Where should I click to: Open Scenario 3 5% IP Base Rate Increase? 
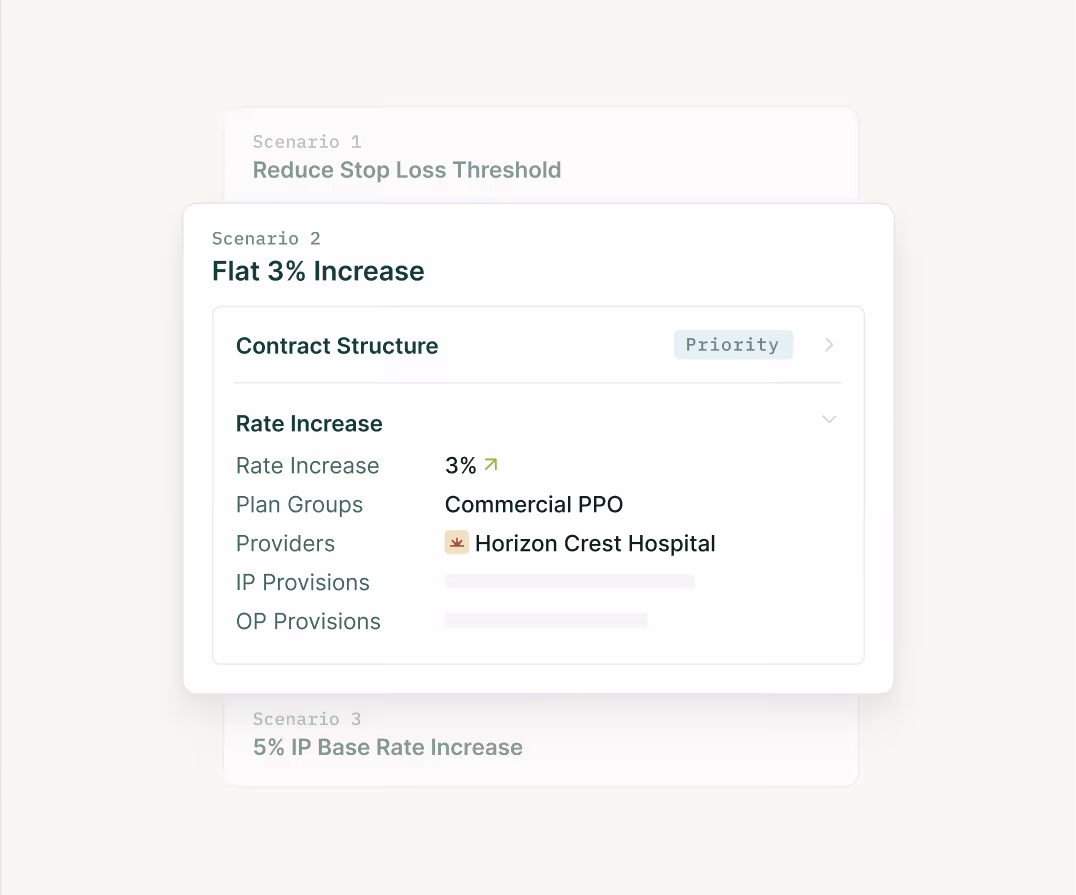(387, 747)
